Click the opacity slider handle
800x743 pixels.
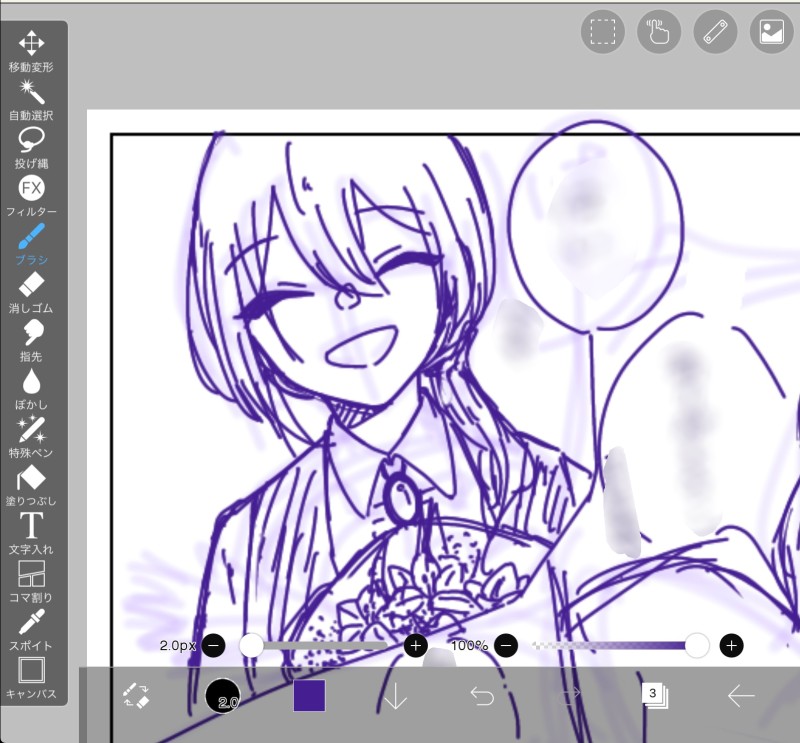[x=697, y=646]
